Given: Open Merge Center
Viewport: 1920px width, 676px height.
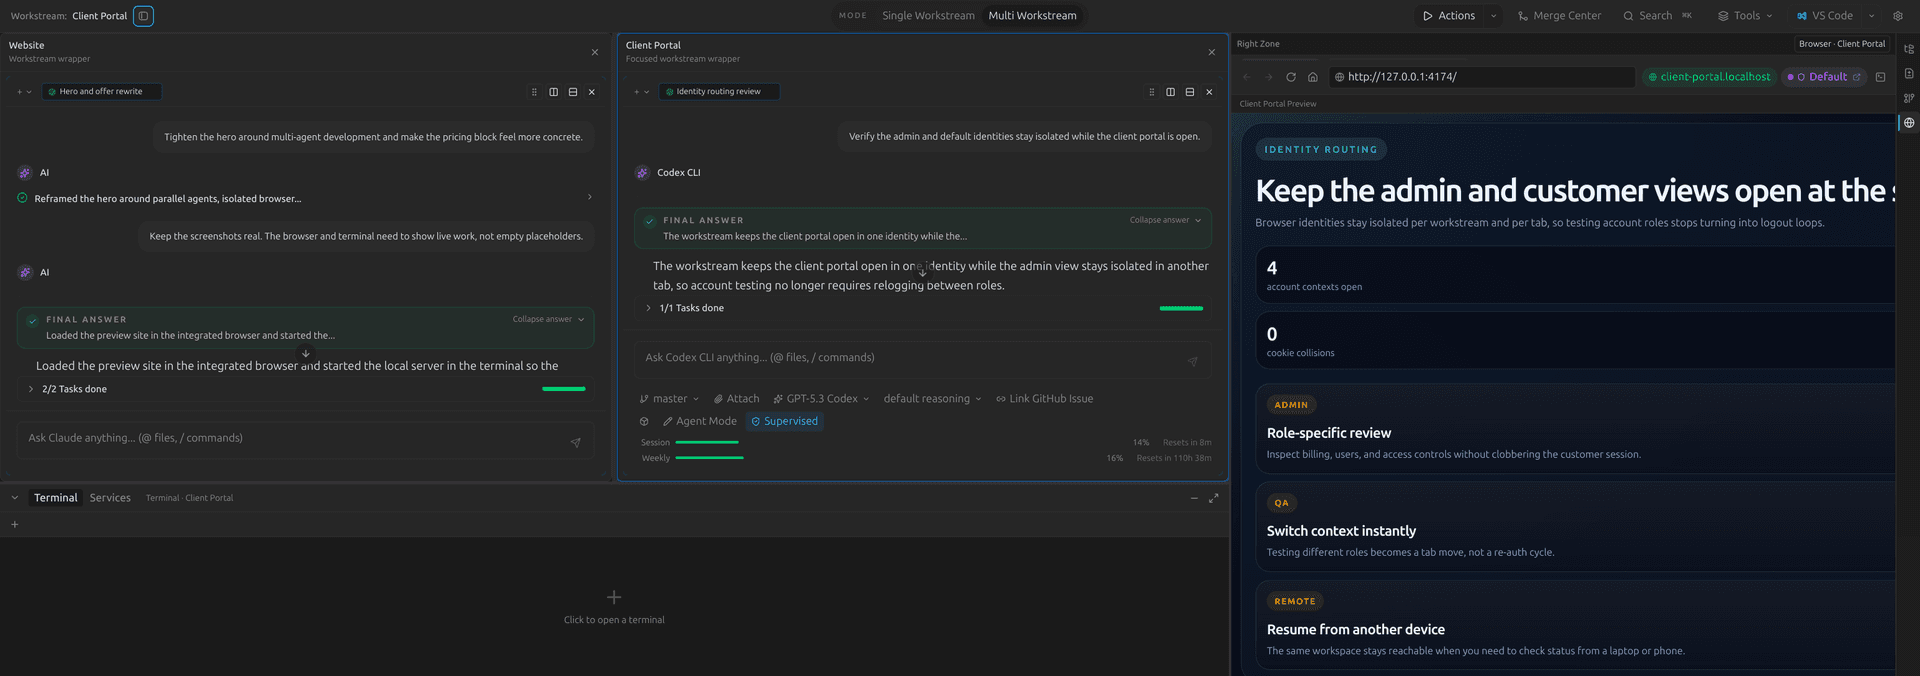Looking at the screenshot, I should 1559,16.
